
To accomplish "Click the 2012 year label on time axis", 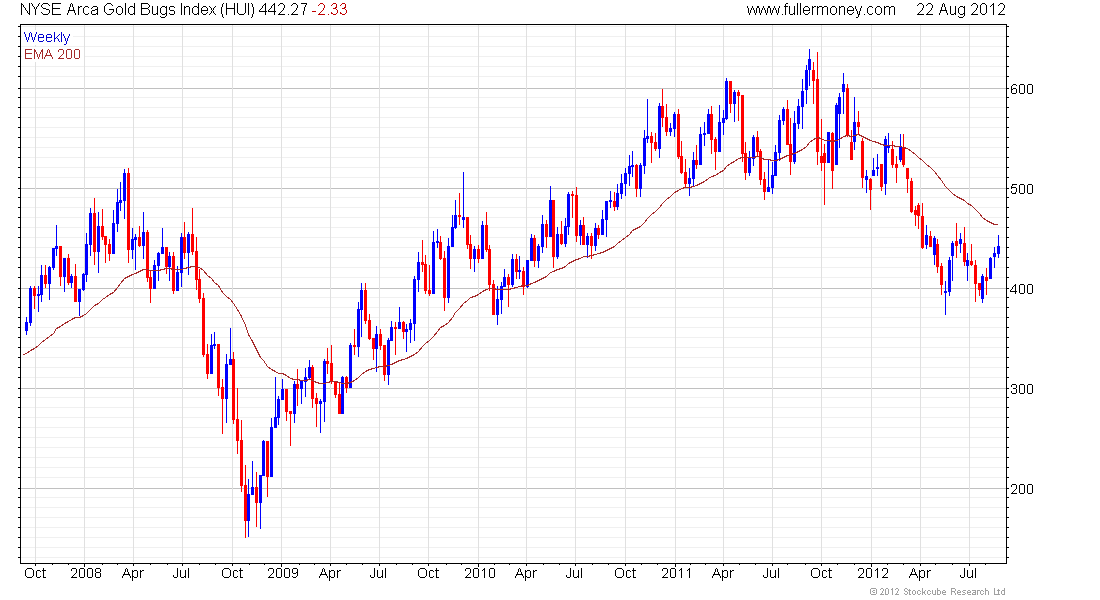I will point(873,573).
